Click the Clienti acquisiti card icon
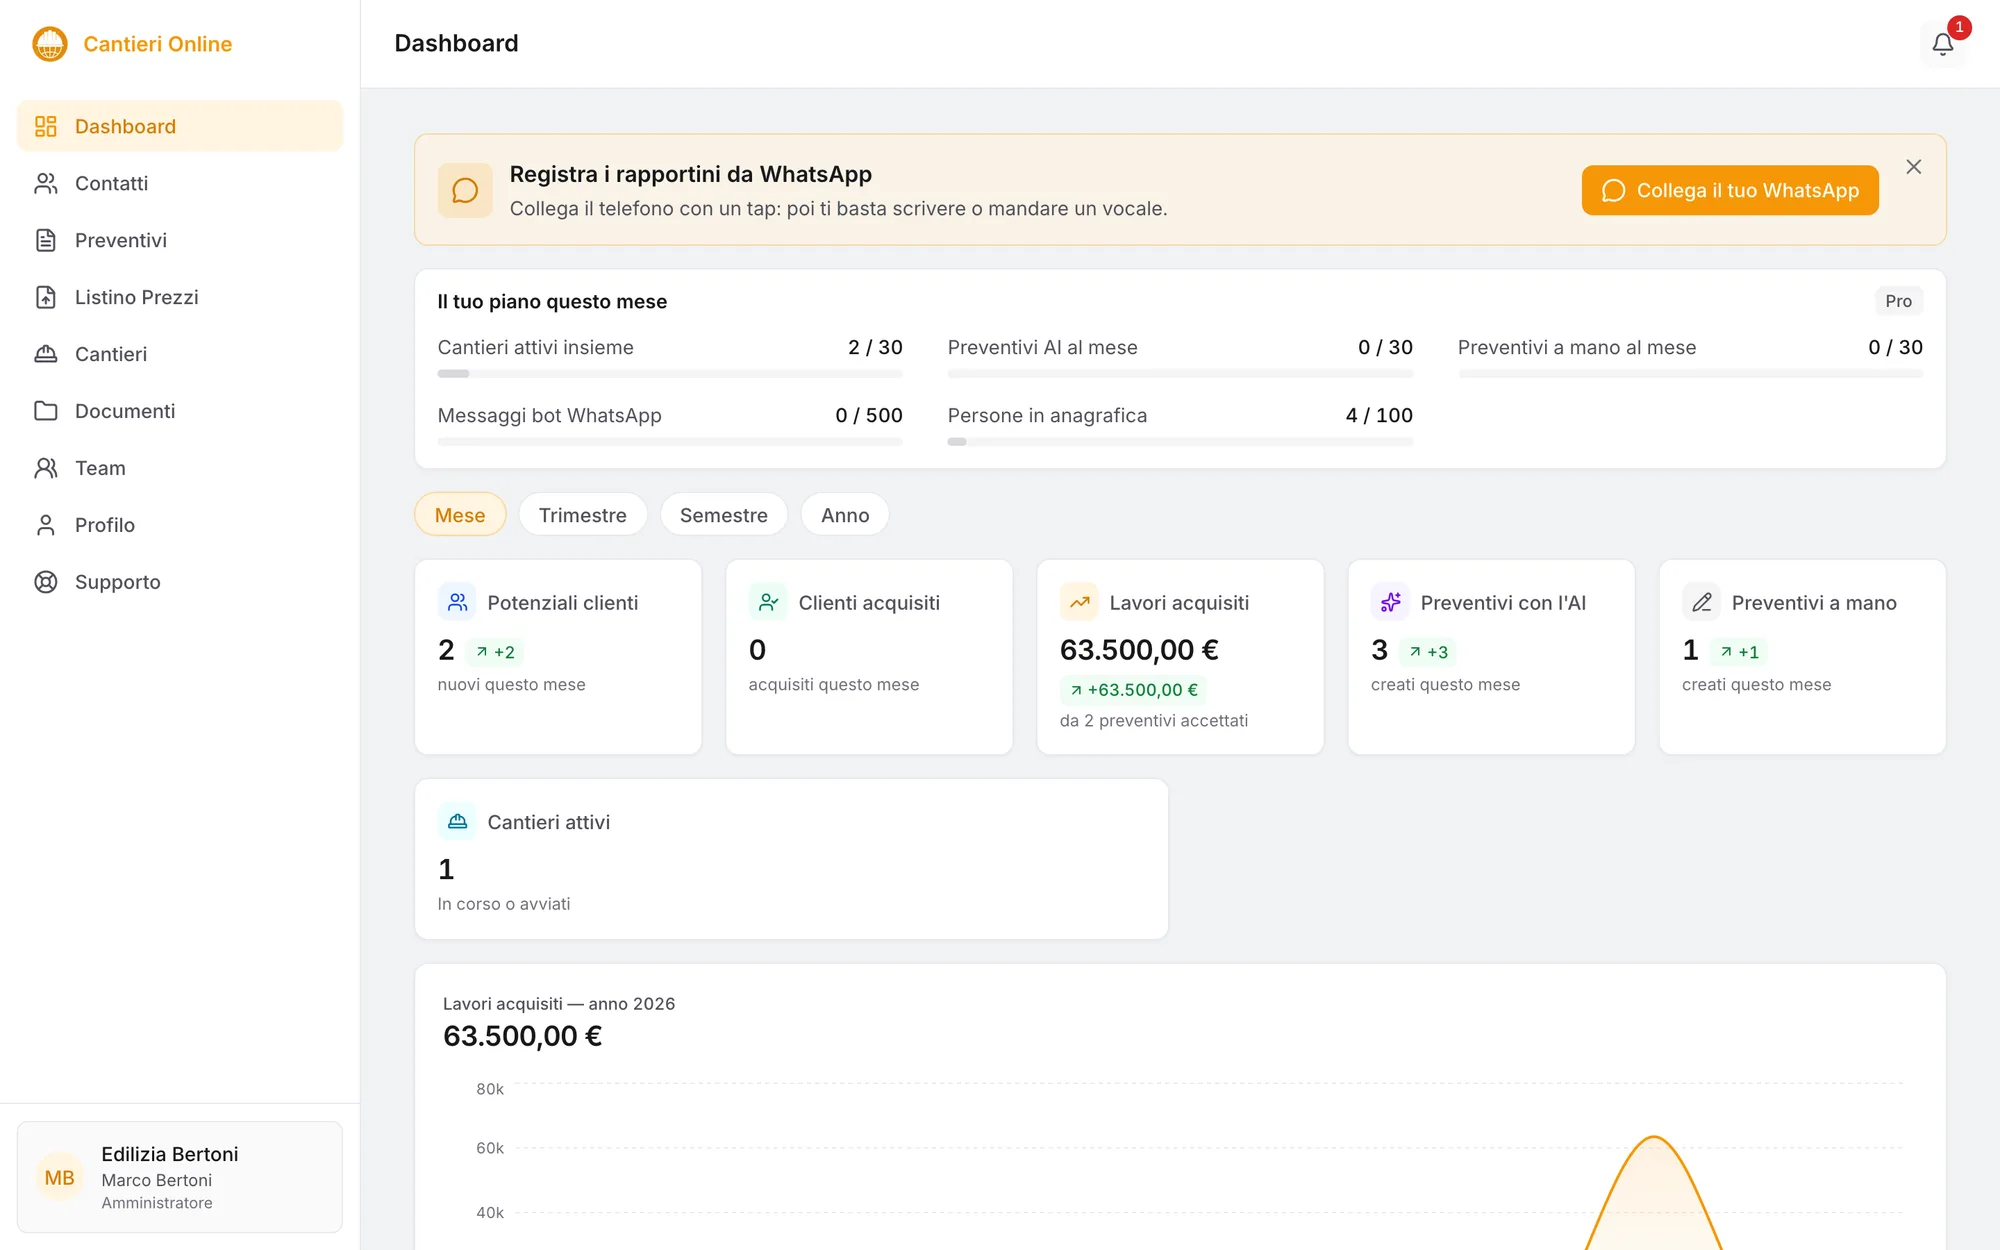2000x1250 pixels. coord(768,602)
